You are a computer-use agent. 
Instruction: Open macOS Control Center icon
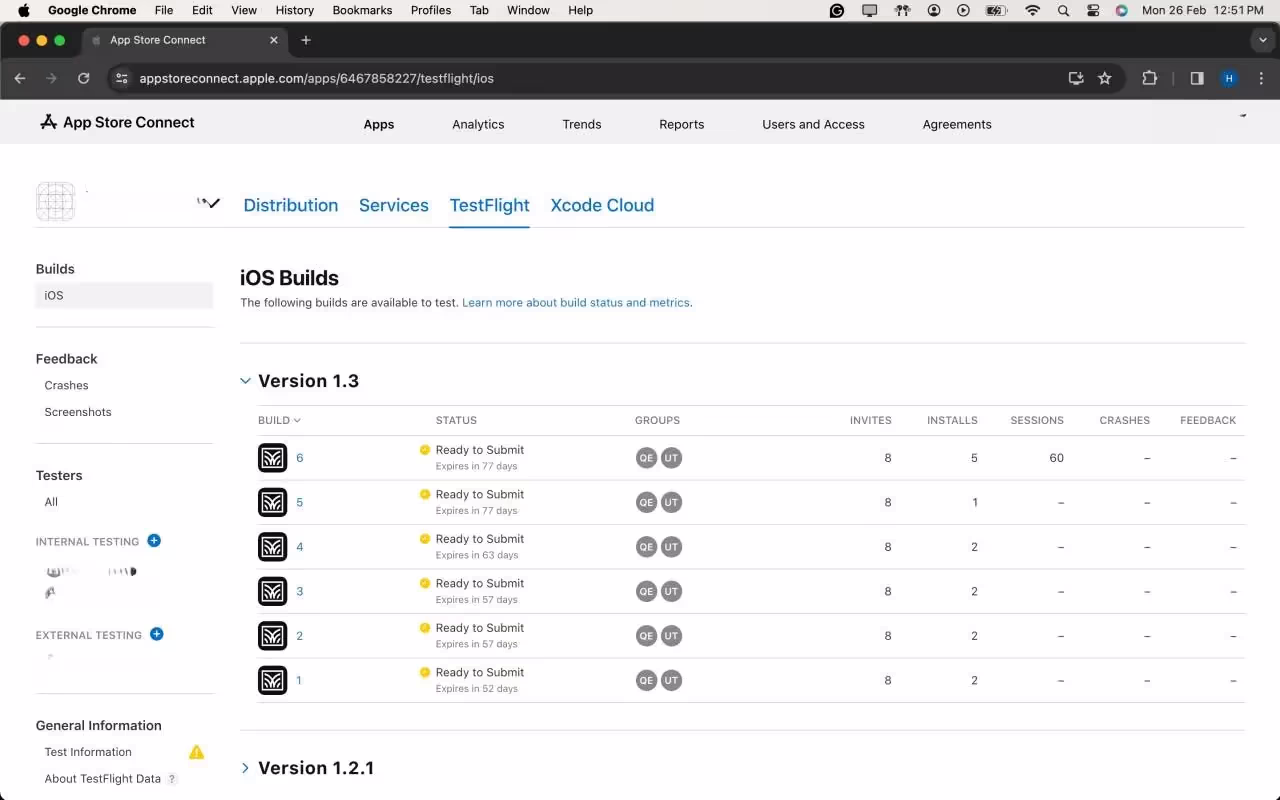click(x=1093, y=10)
